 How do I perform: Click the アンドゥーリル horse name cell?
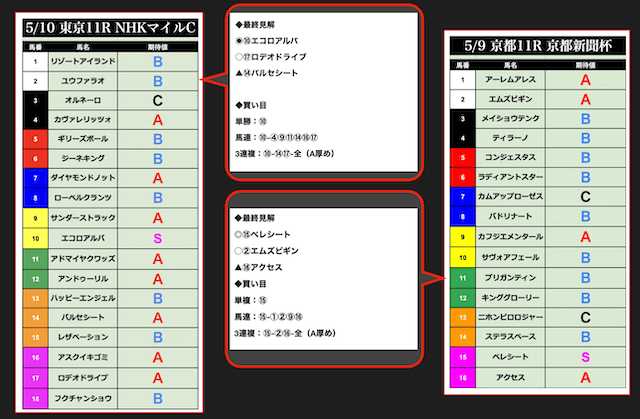tap(83, 279)
